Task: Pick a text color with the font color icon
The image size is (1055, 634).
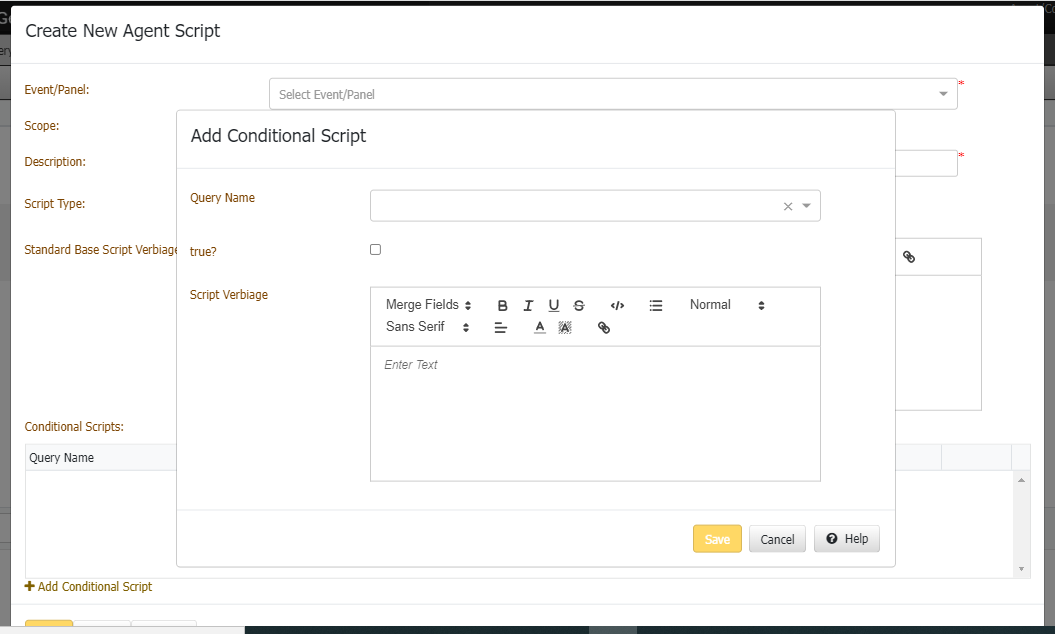Action: coord(540,328)
